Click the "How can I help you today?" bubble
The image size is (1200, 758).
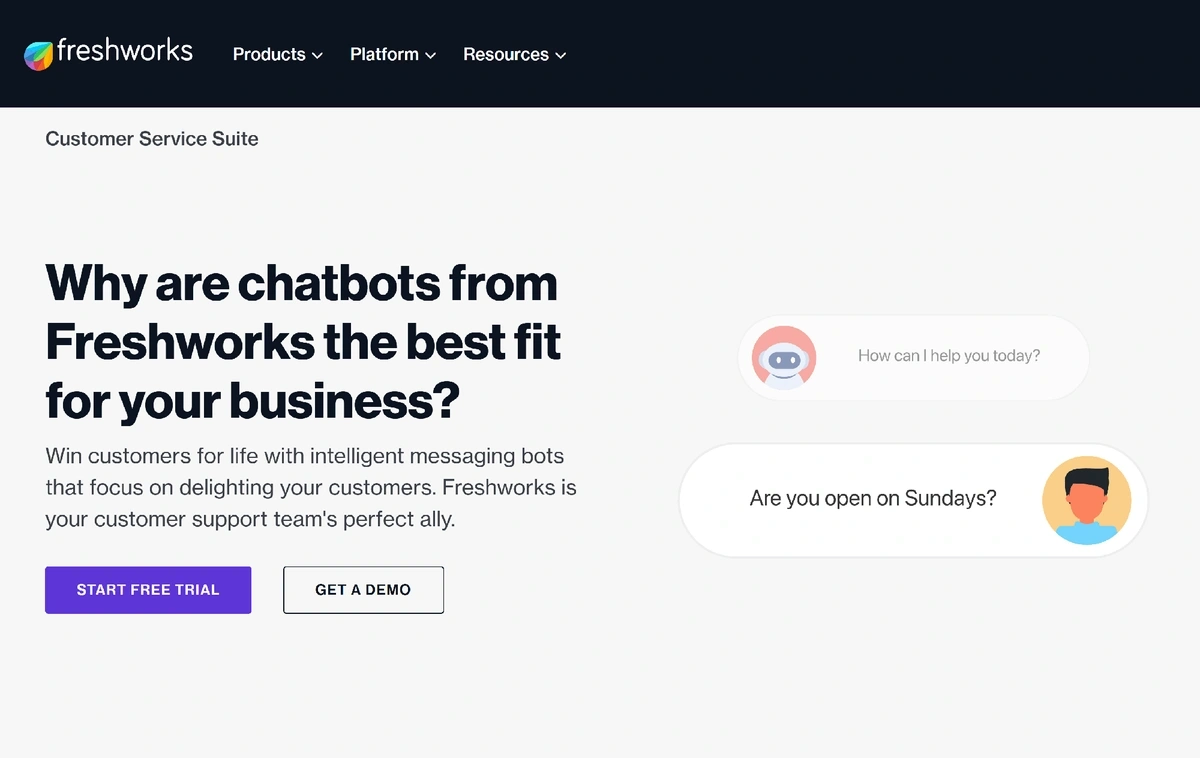click(913, 357)
